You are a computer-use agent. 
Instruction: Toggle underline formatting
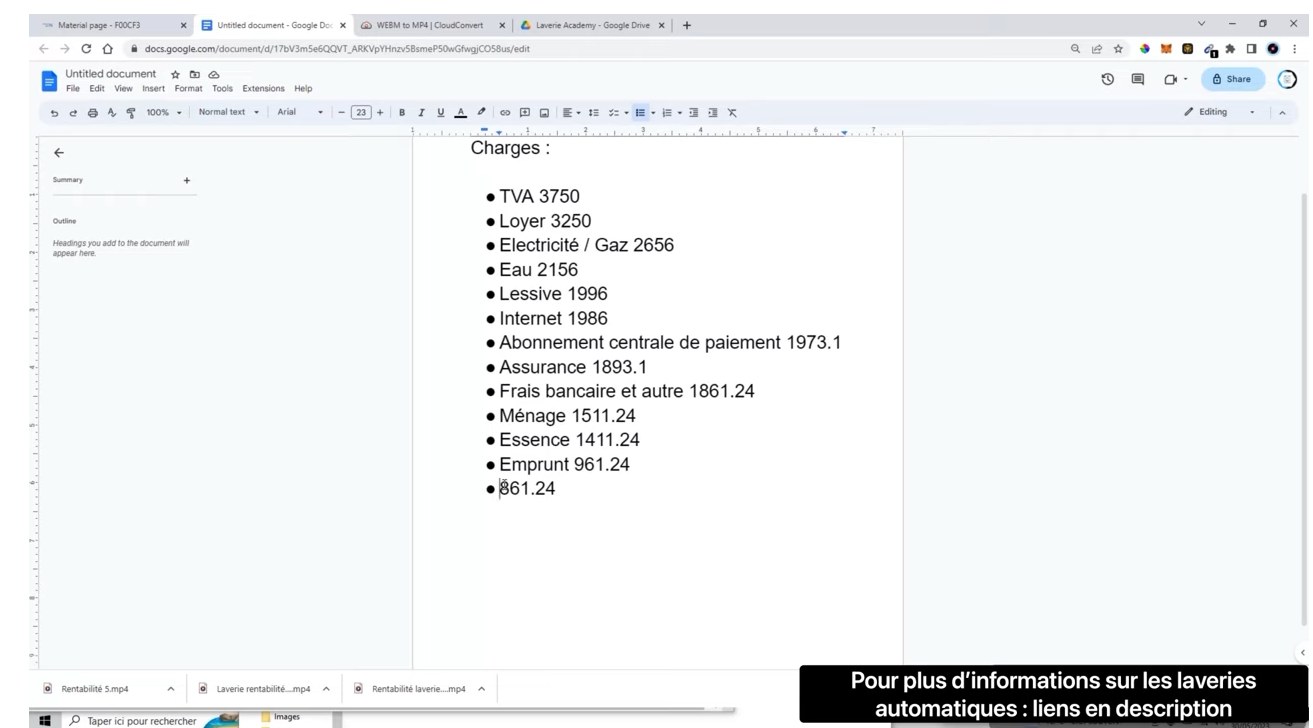pos(441,113)
